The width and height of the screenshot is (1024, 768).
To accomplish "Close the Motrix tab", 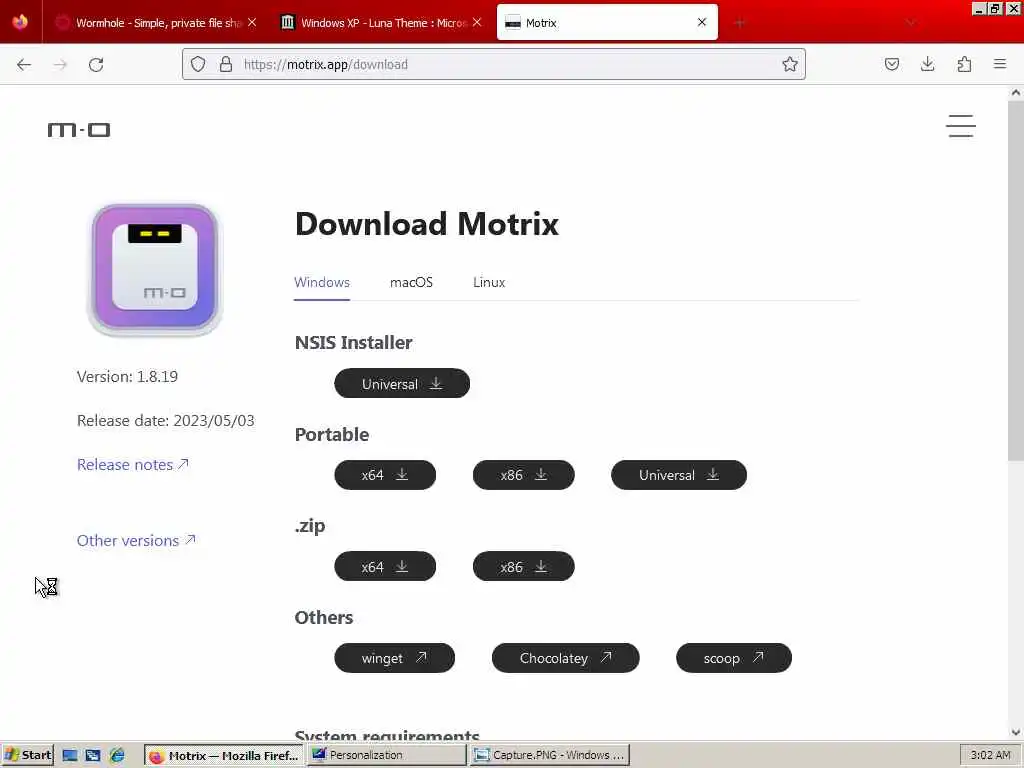I will [702, 22].
